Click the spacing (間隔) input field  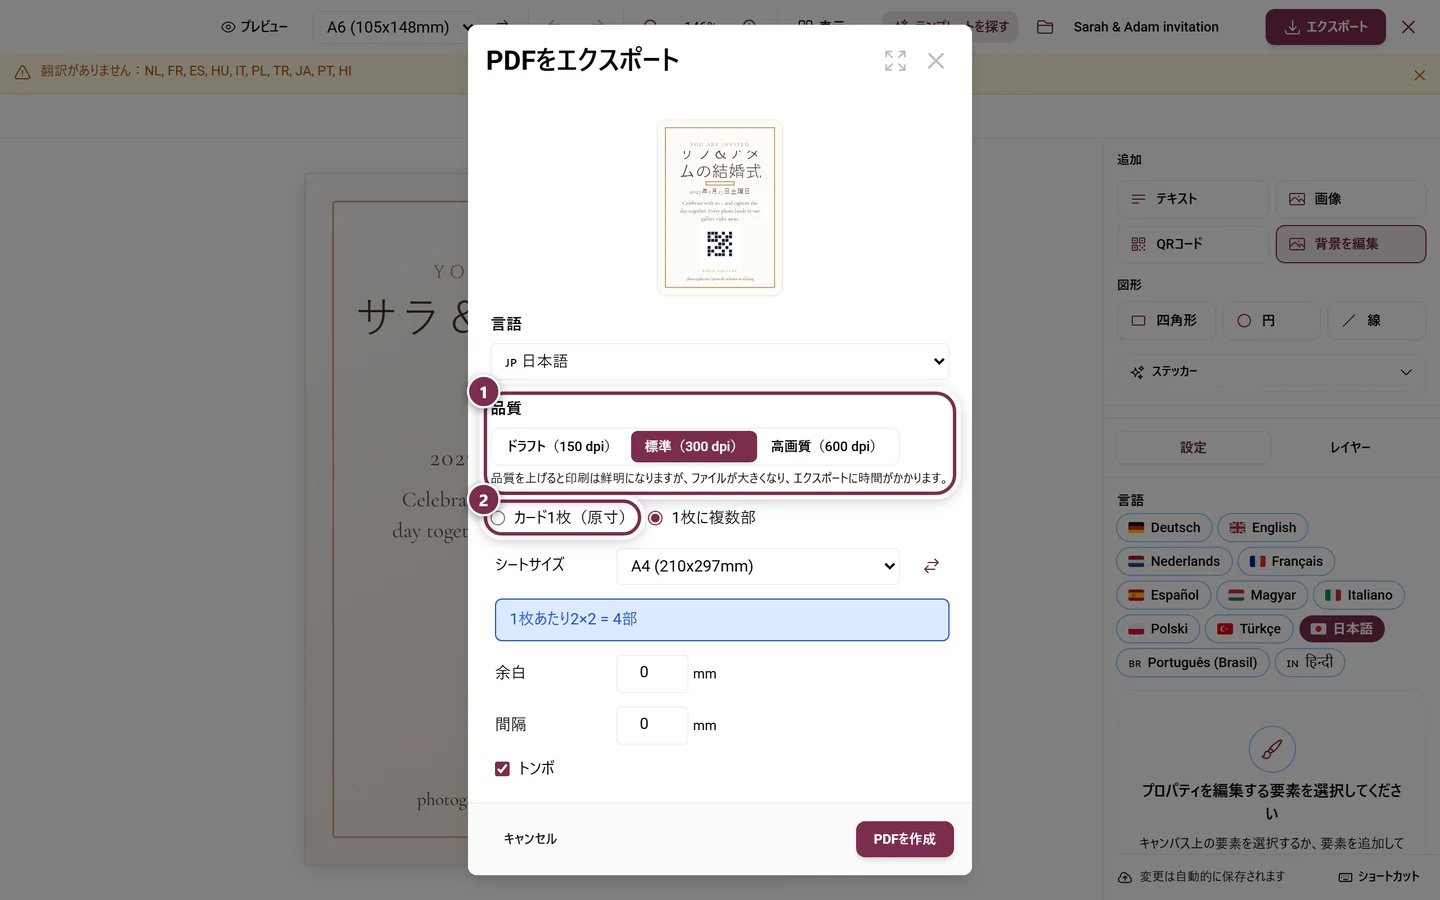click(x=652, y=725)
